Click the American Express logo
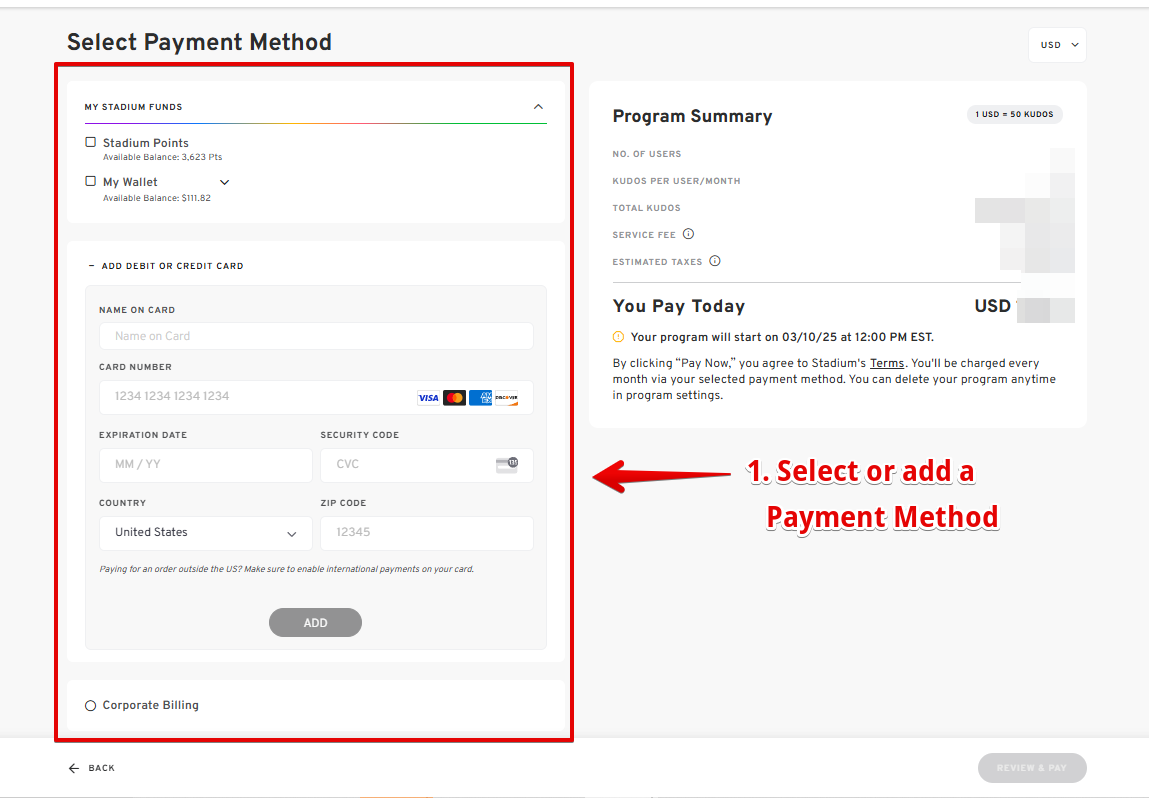The image size is (1149, 798). [x=480, y=398]
